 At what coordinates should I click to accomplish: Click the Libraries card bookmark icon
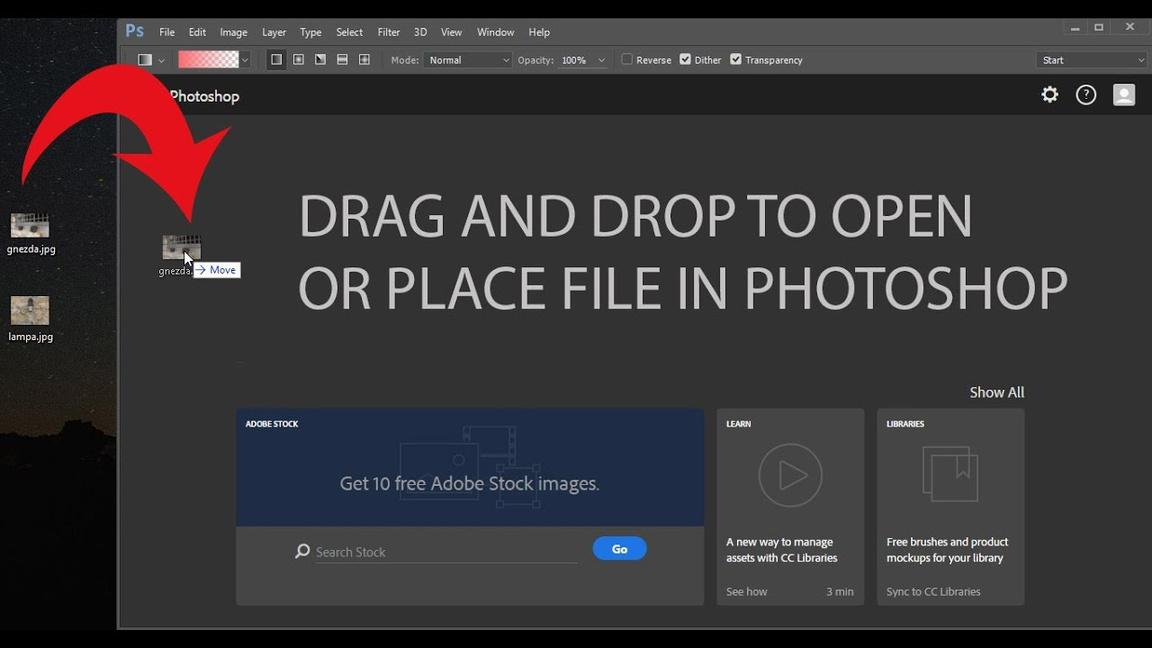coord(950,474)
